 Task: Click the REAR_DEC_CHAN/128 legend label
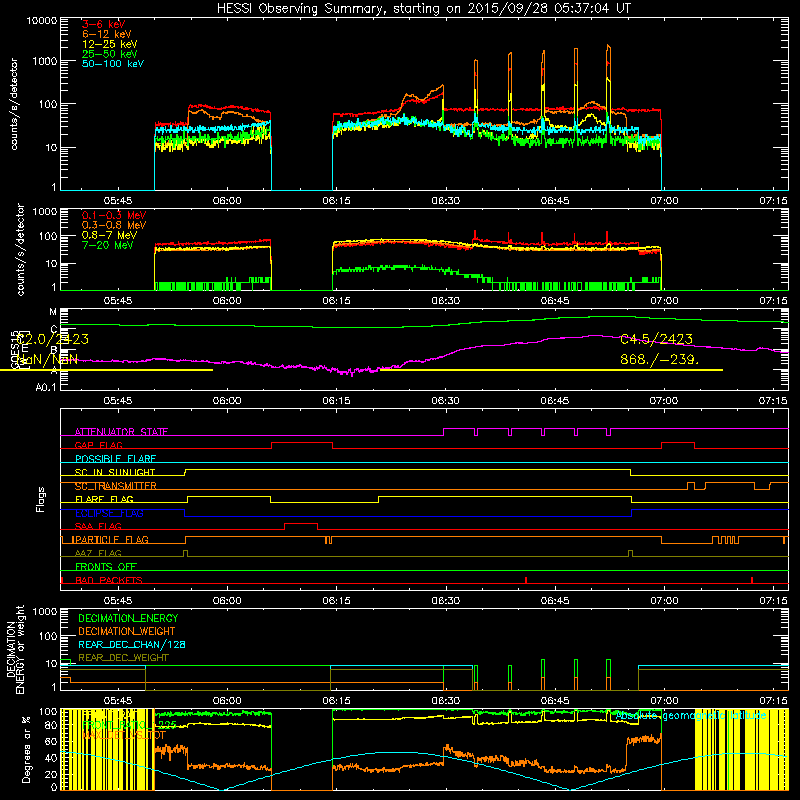[x=132, y=645]
